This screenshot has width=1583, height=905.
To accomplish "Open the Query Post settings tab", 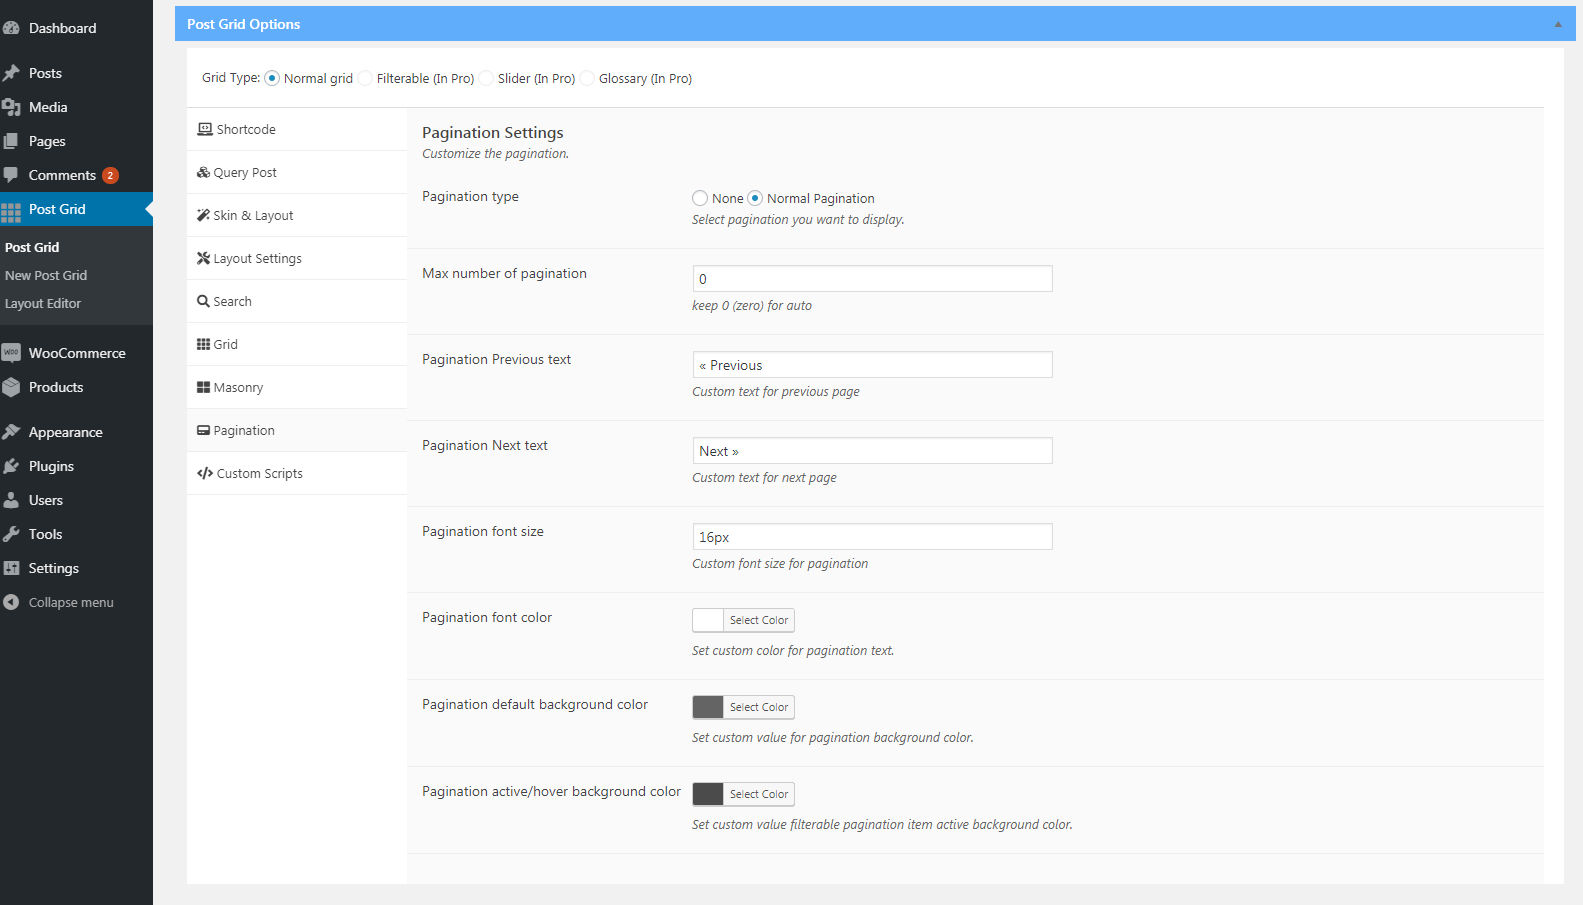I will [x=244, y=172].
